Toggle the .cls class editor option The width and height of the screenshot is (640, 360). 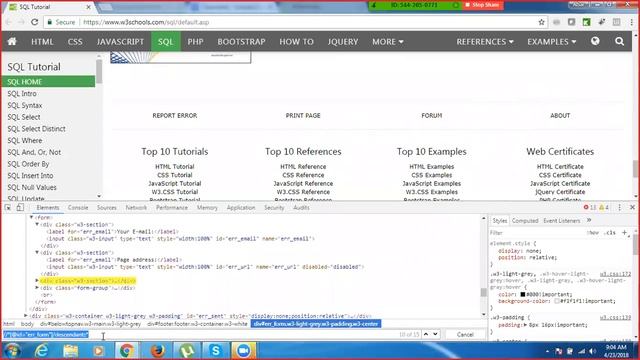coord(610,232)
